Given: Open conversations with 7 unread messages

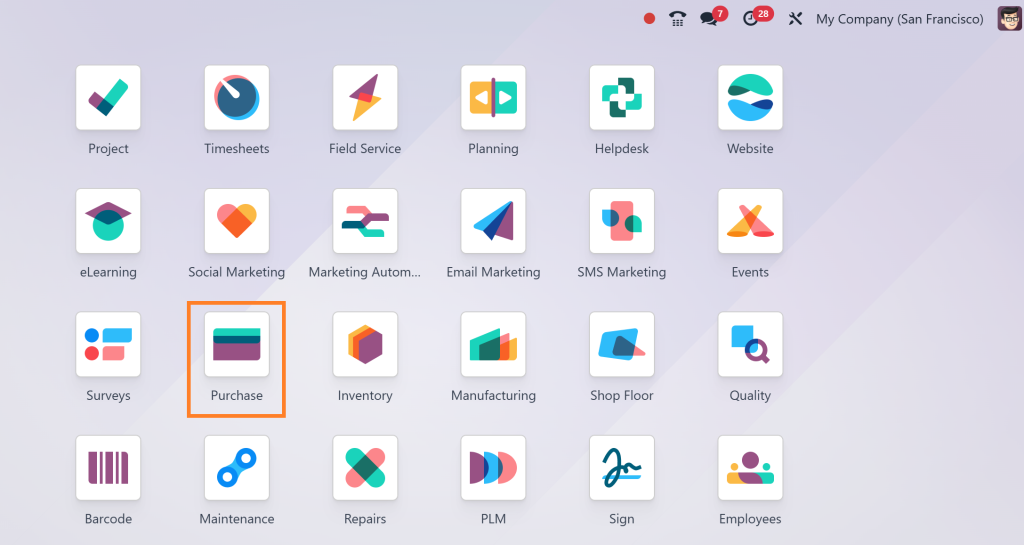Looking at the screenshot, I should [713, 17].
